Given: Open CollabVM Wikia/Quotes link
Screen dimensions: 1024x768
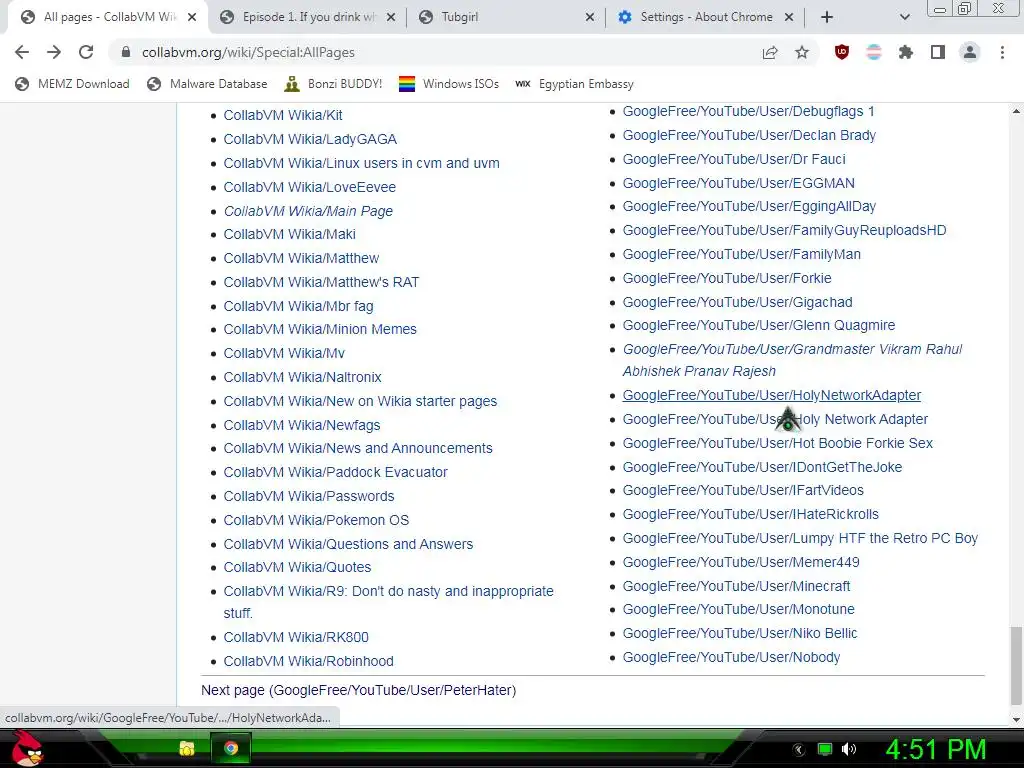Looking at the screenshot, I should 297,568.
